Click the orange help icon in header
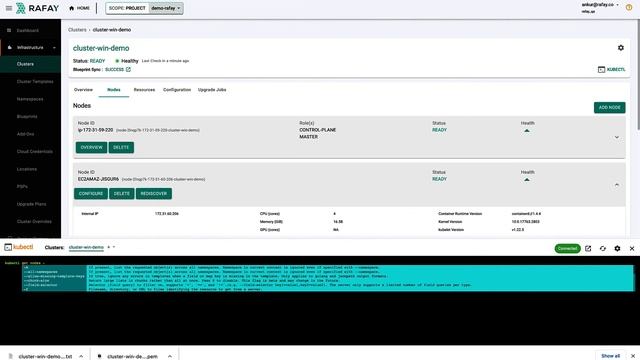Screen dimensions: 640x360 coord(629,7)
